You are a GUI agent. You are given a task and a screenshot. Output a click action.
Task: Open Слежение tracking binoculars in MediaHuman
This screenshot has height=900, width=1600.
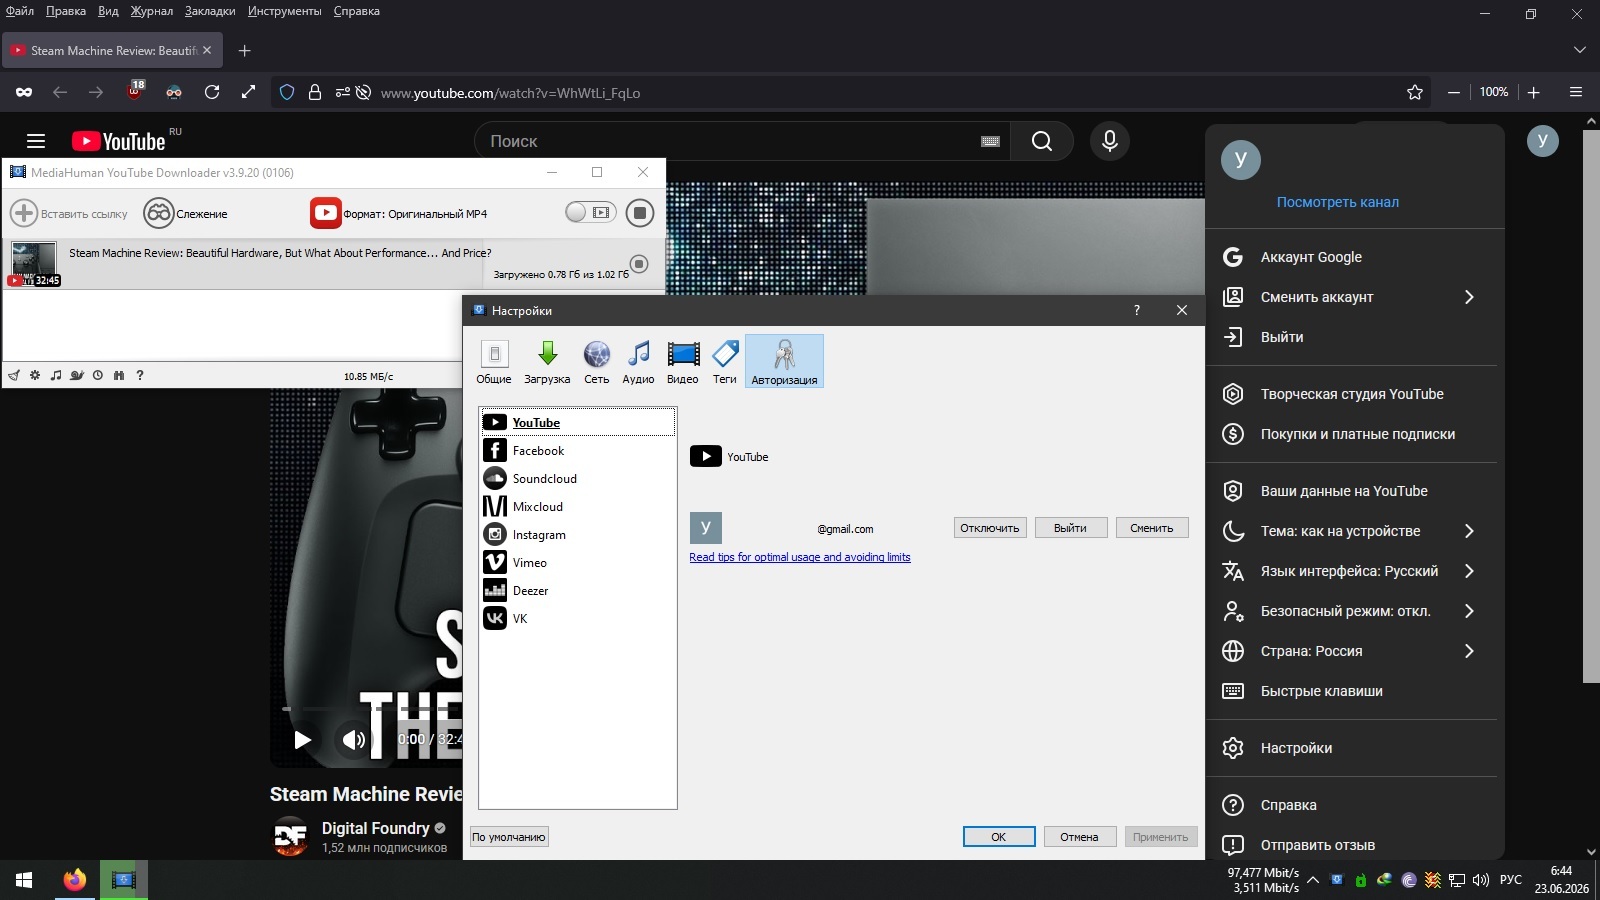point(159,213)
